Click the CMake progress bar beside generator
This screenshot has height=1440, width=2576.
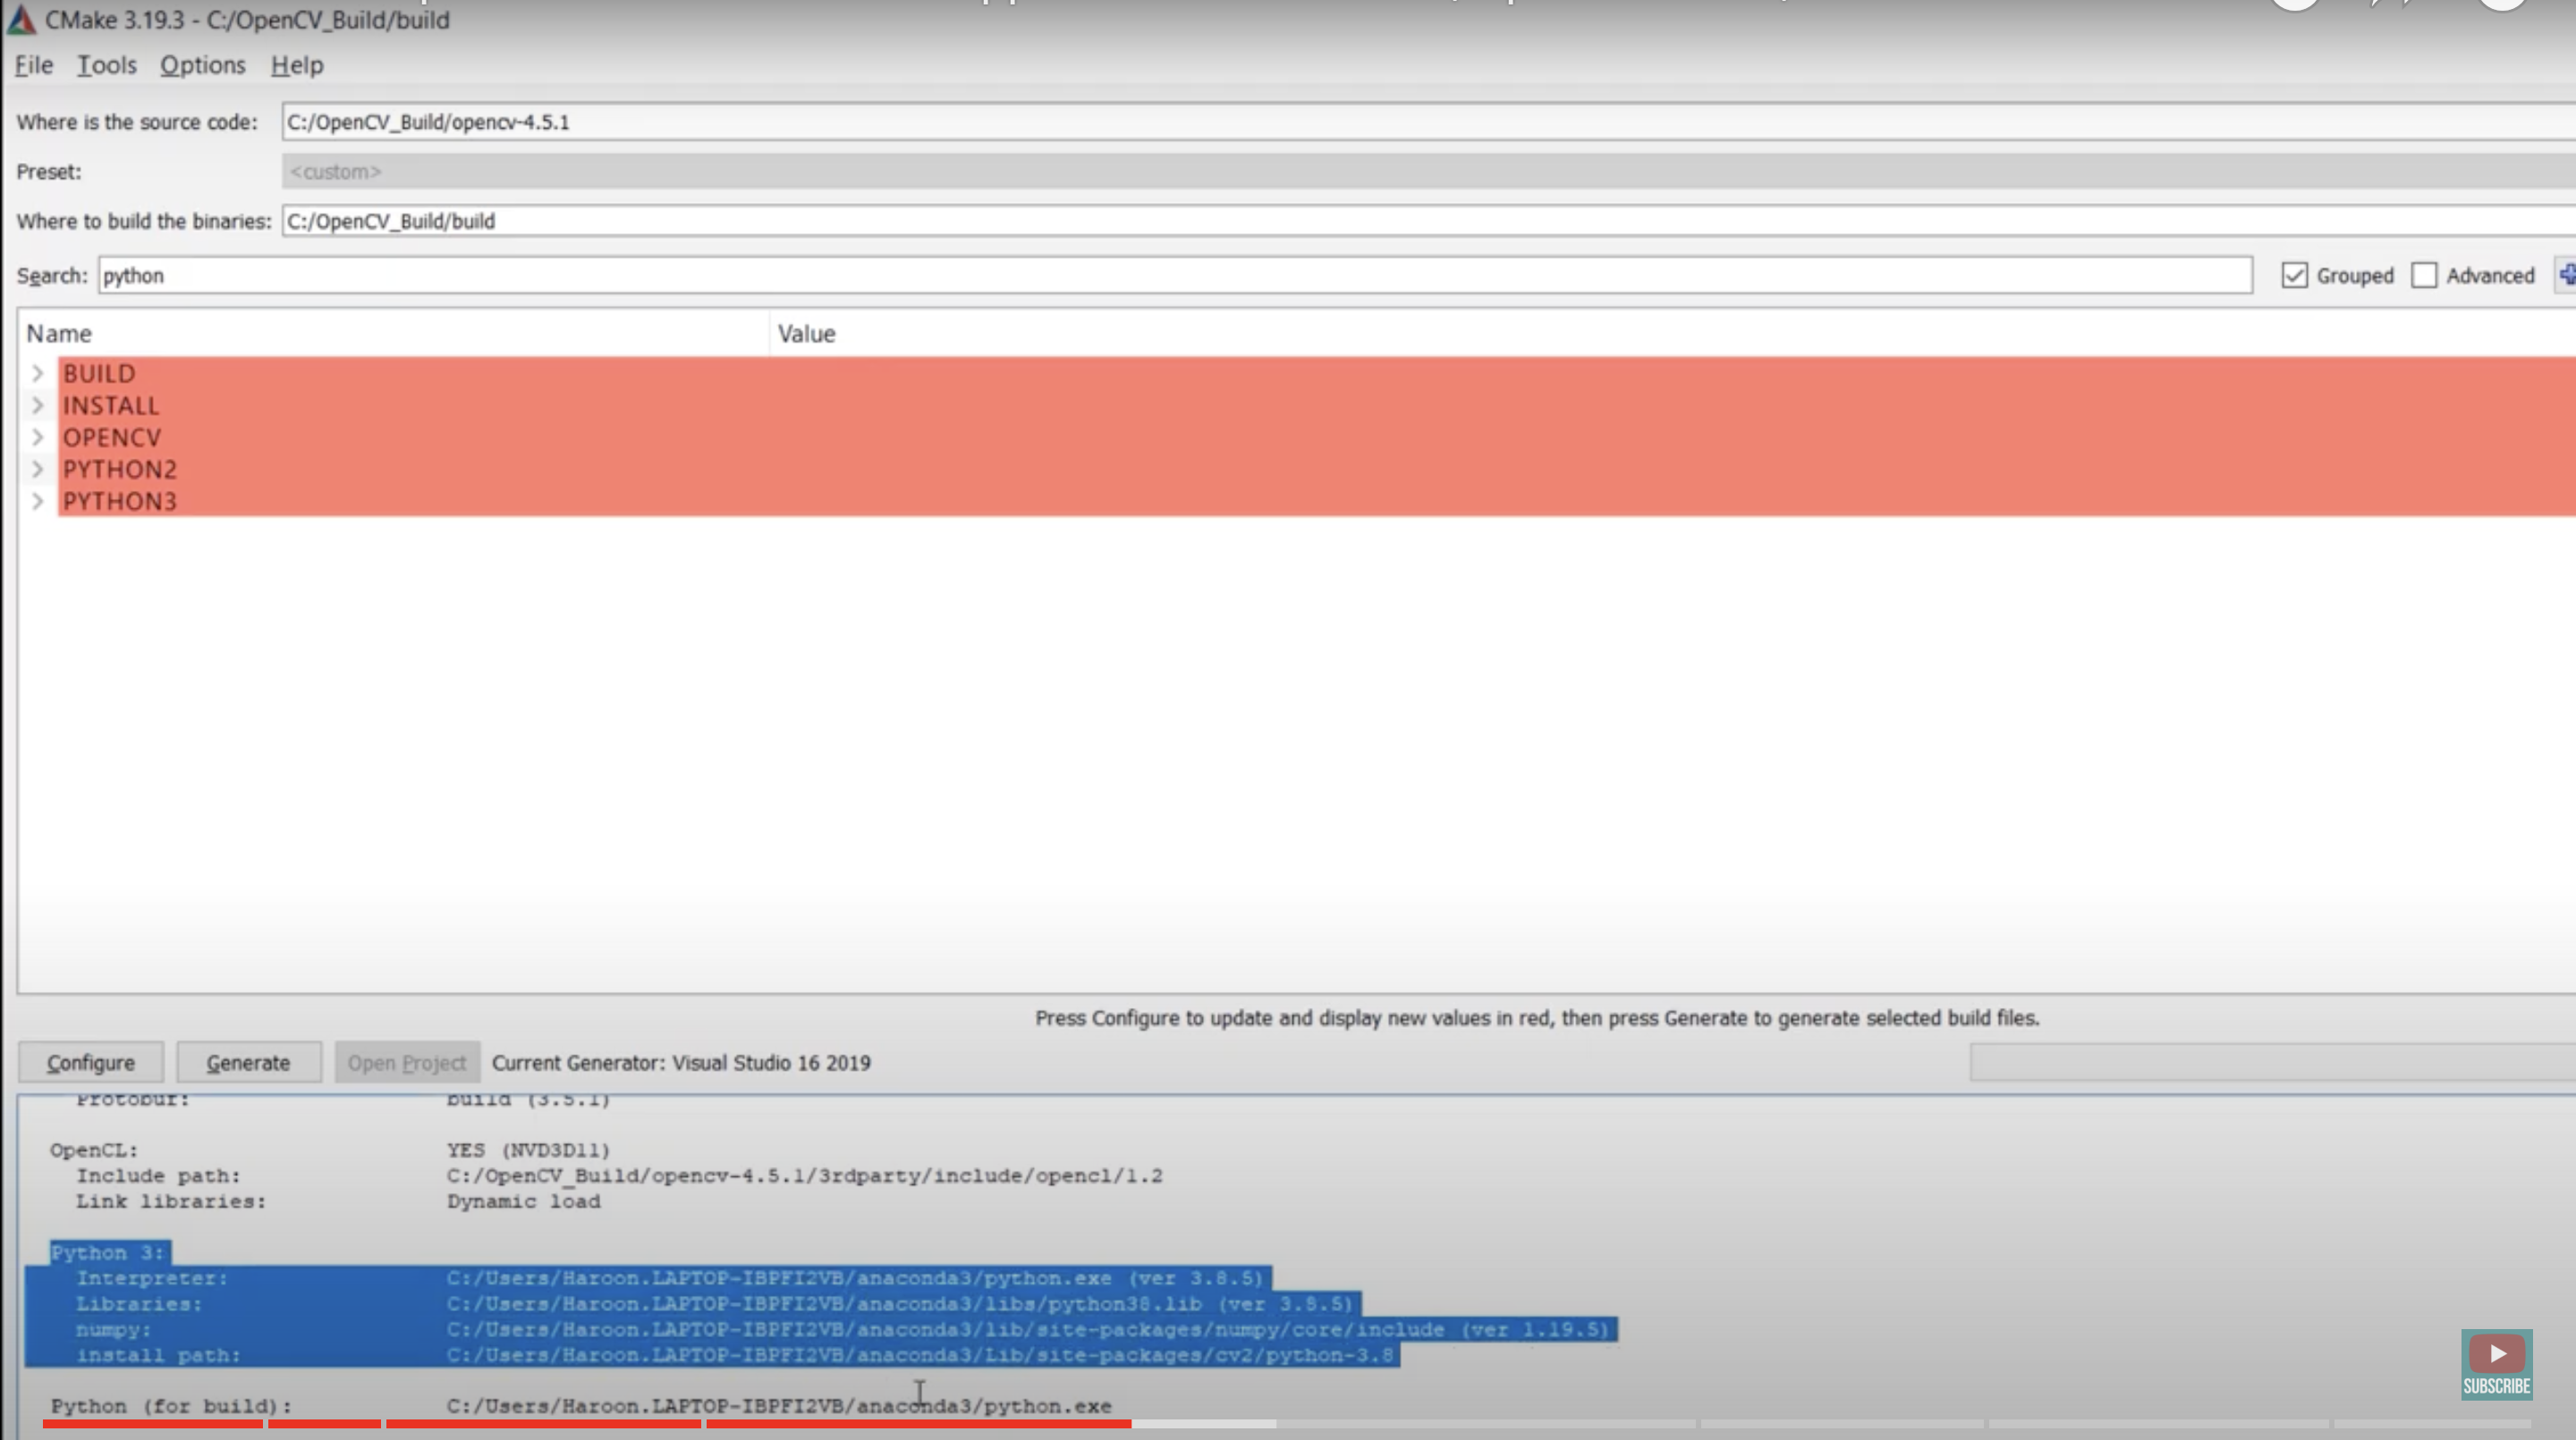[2272, 1062]
